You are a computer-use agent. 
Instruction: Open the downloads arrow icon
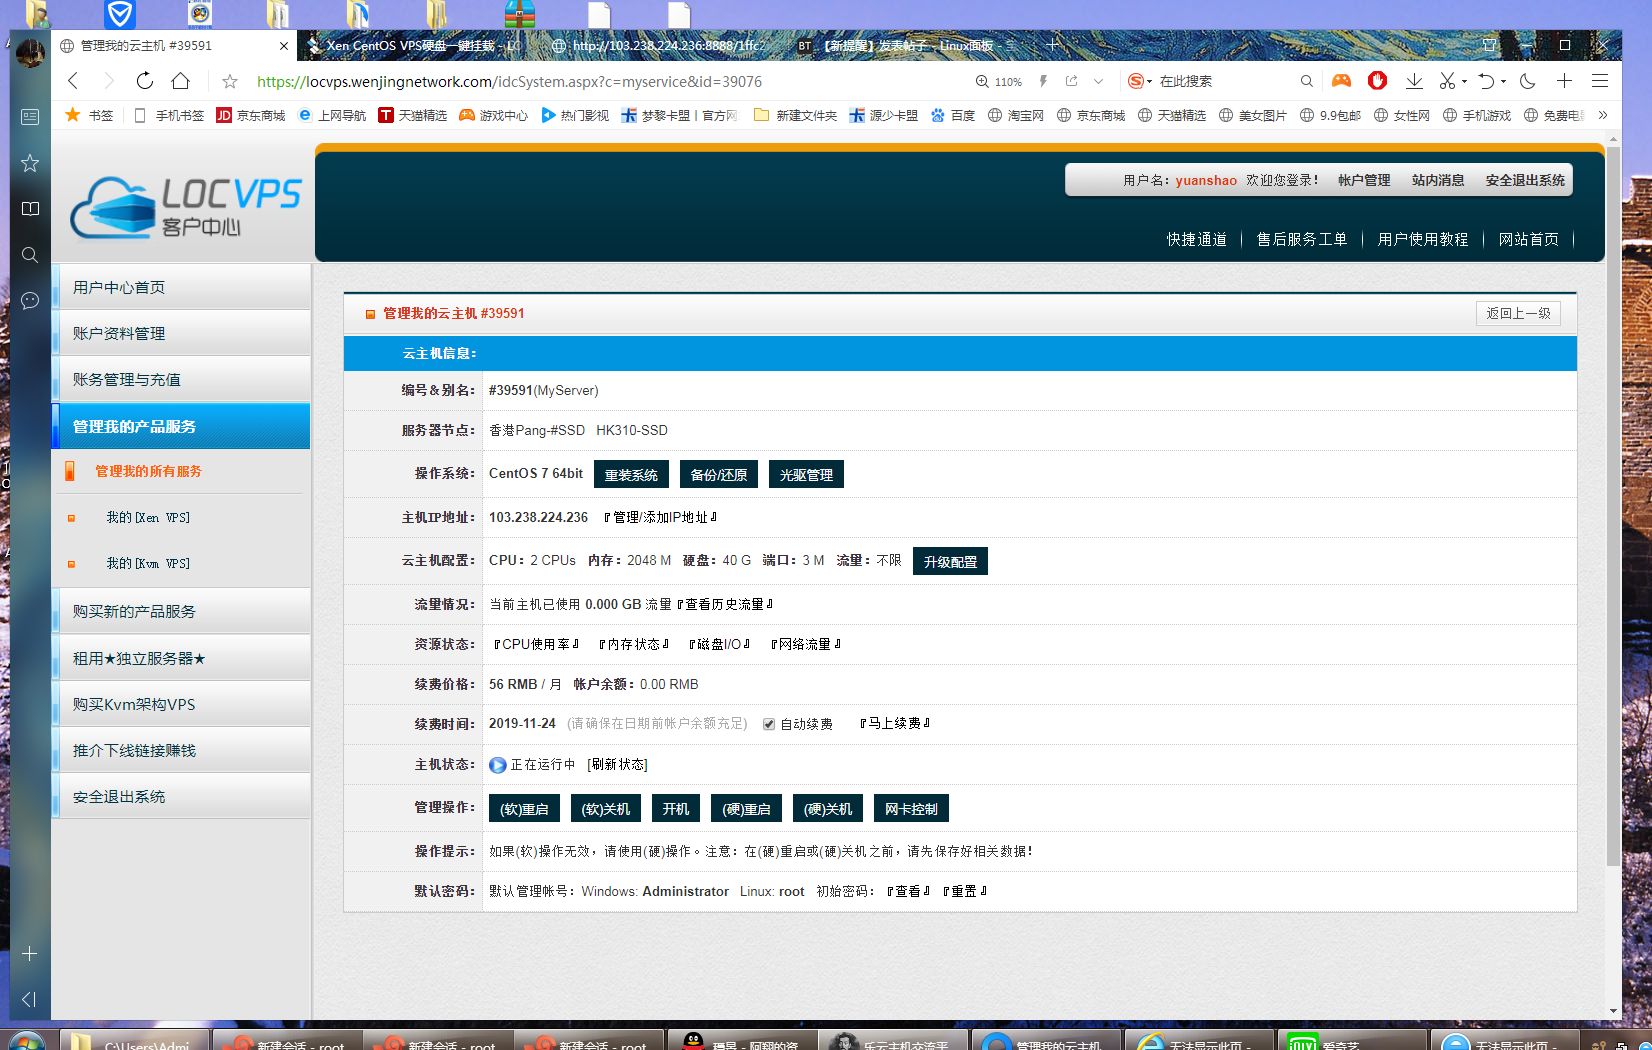tap(1414, 81)
